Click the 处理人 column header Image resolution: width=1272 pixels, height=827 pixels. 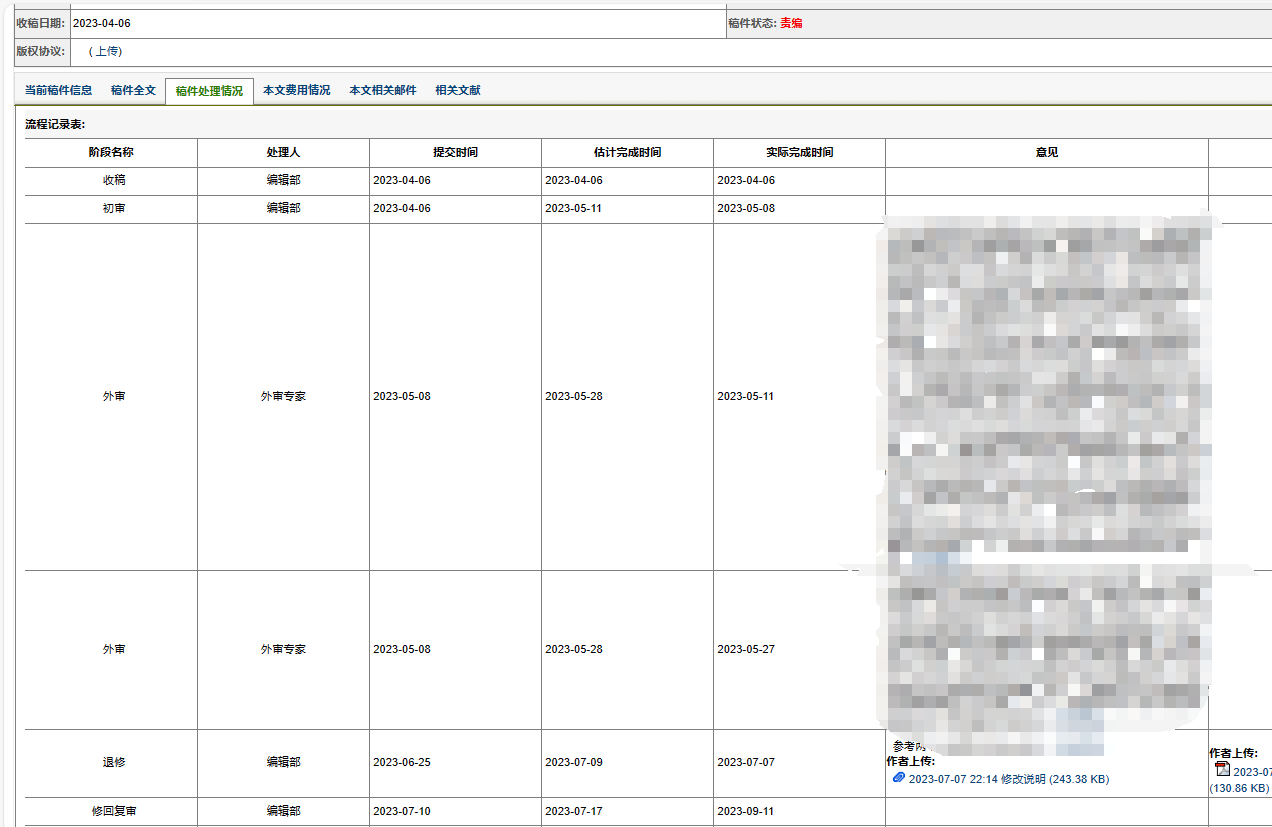(283, 153)
